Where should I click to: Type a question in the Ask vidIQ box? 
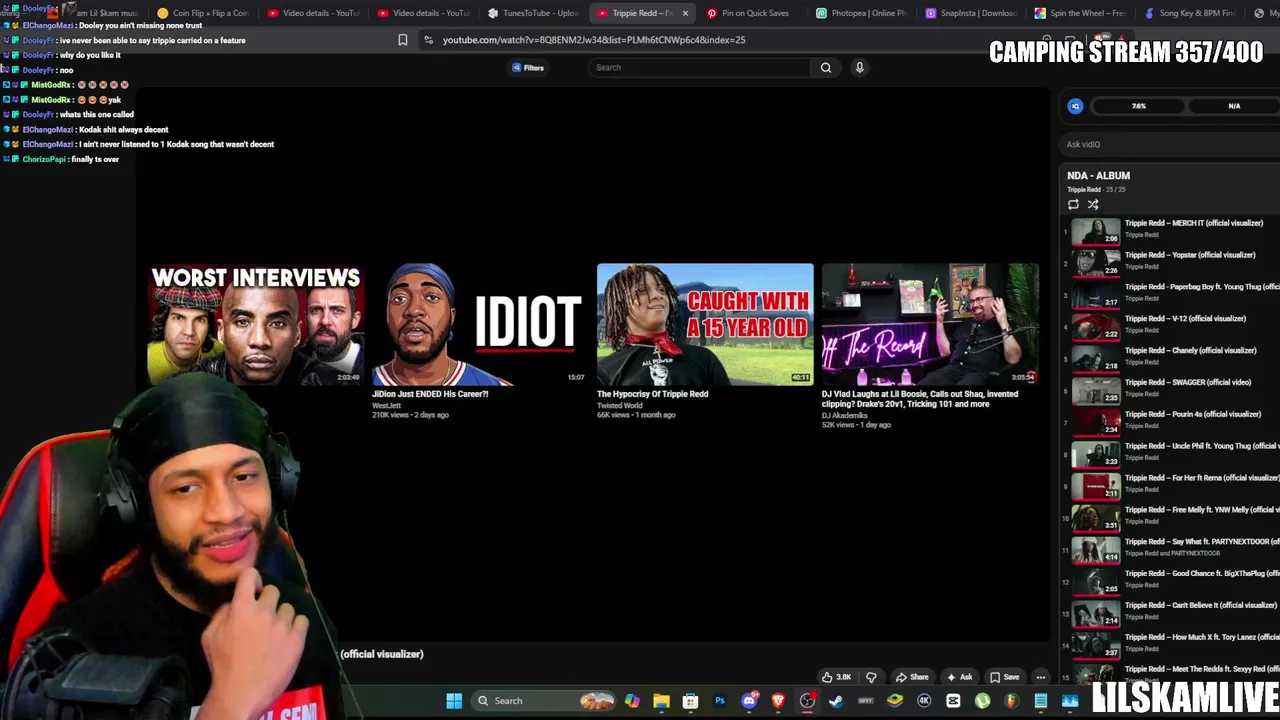tap(1170, 144)
